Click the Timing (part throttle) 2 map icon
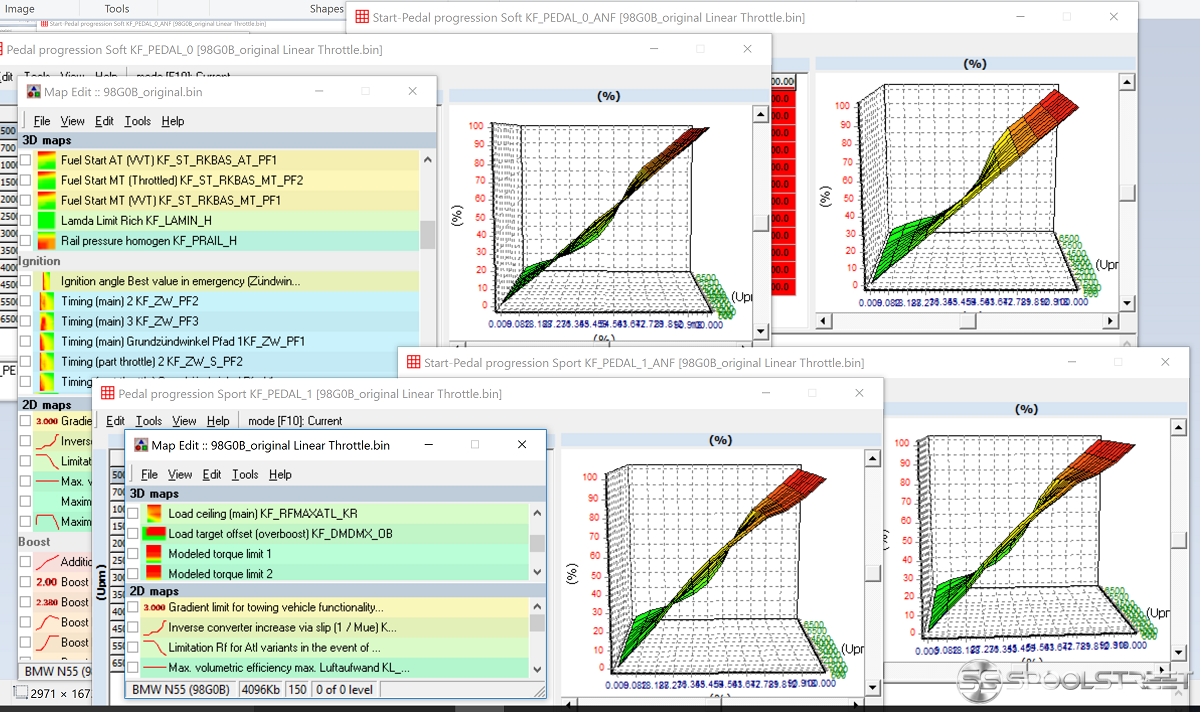This screenshot has width=1200, height=712. point(48,361)
